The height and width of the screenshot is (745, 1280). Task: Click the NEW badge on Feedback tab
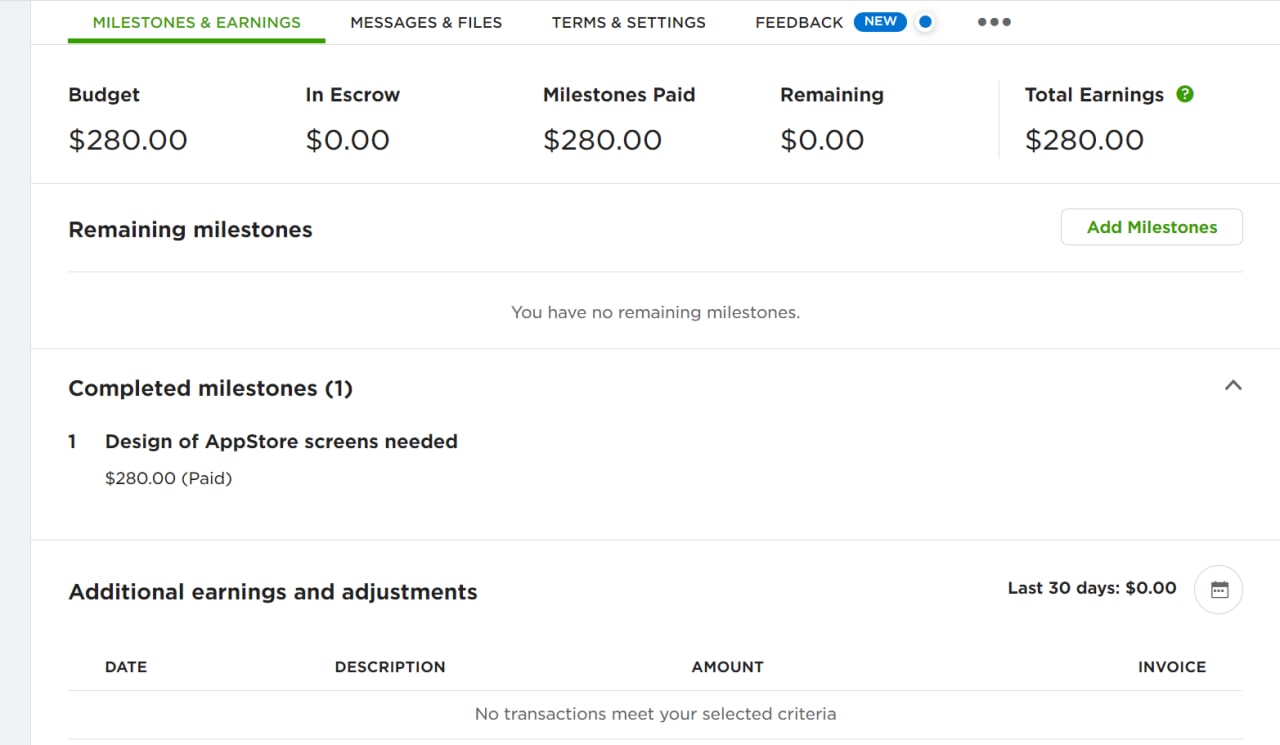pos(880,21)
